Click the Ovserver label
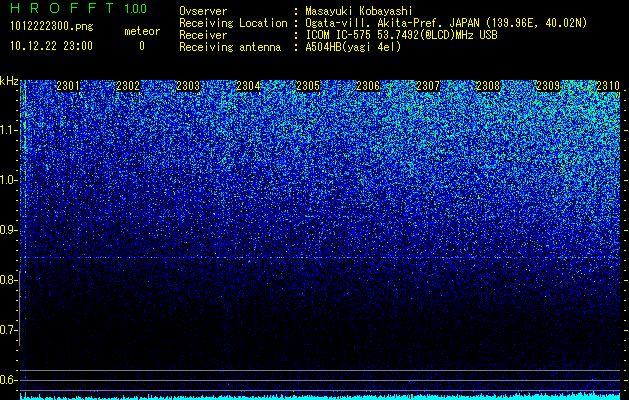Screen dimensions: 629x400 tap(203, 11)
